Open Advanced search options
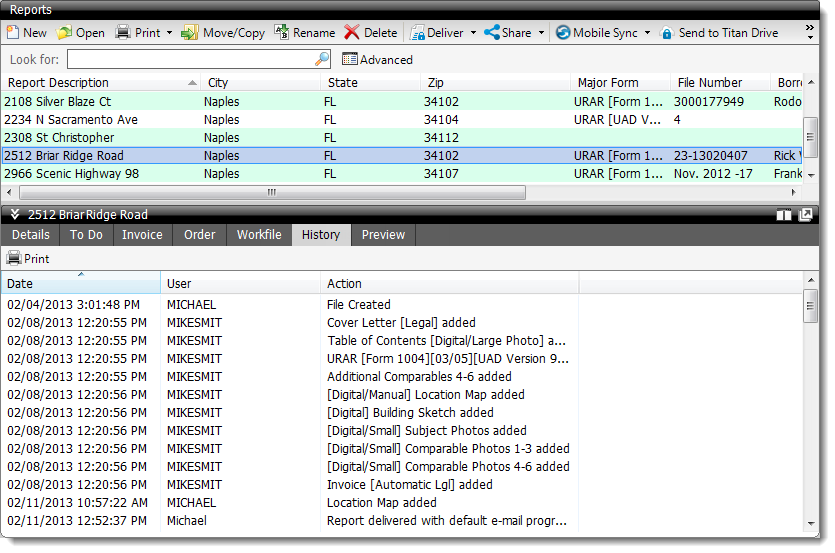Viewport: 835px width, 553px height. (377, 60)
